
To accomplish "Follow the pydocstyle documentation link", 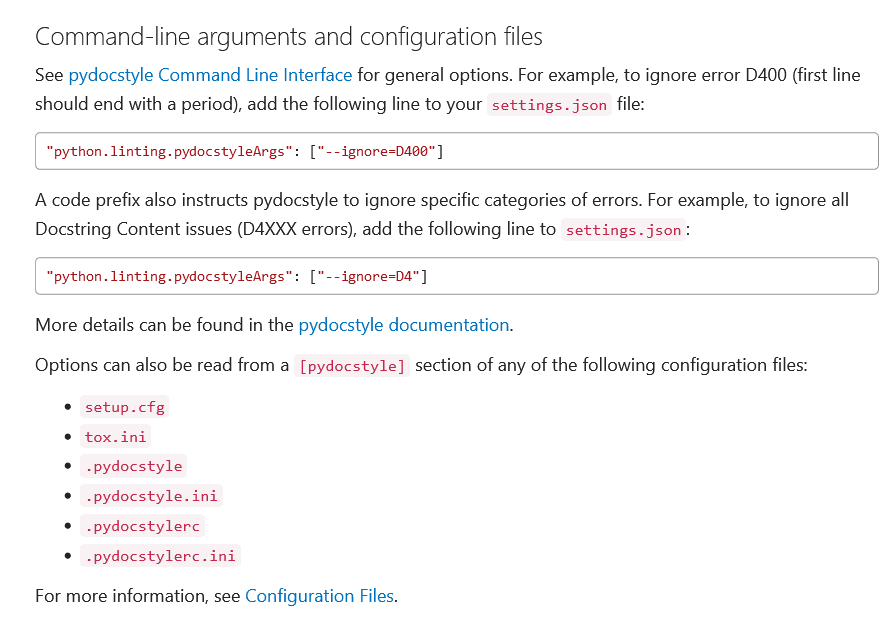I will coord(404,325).
